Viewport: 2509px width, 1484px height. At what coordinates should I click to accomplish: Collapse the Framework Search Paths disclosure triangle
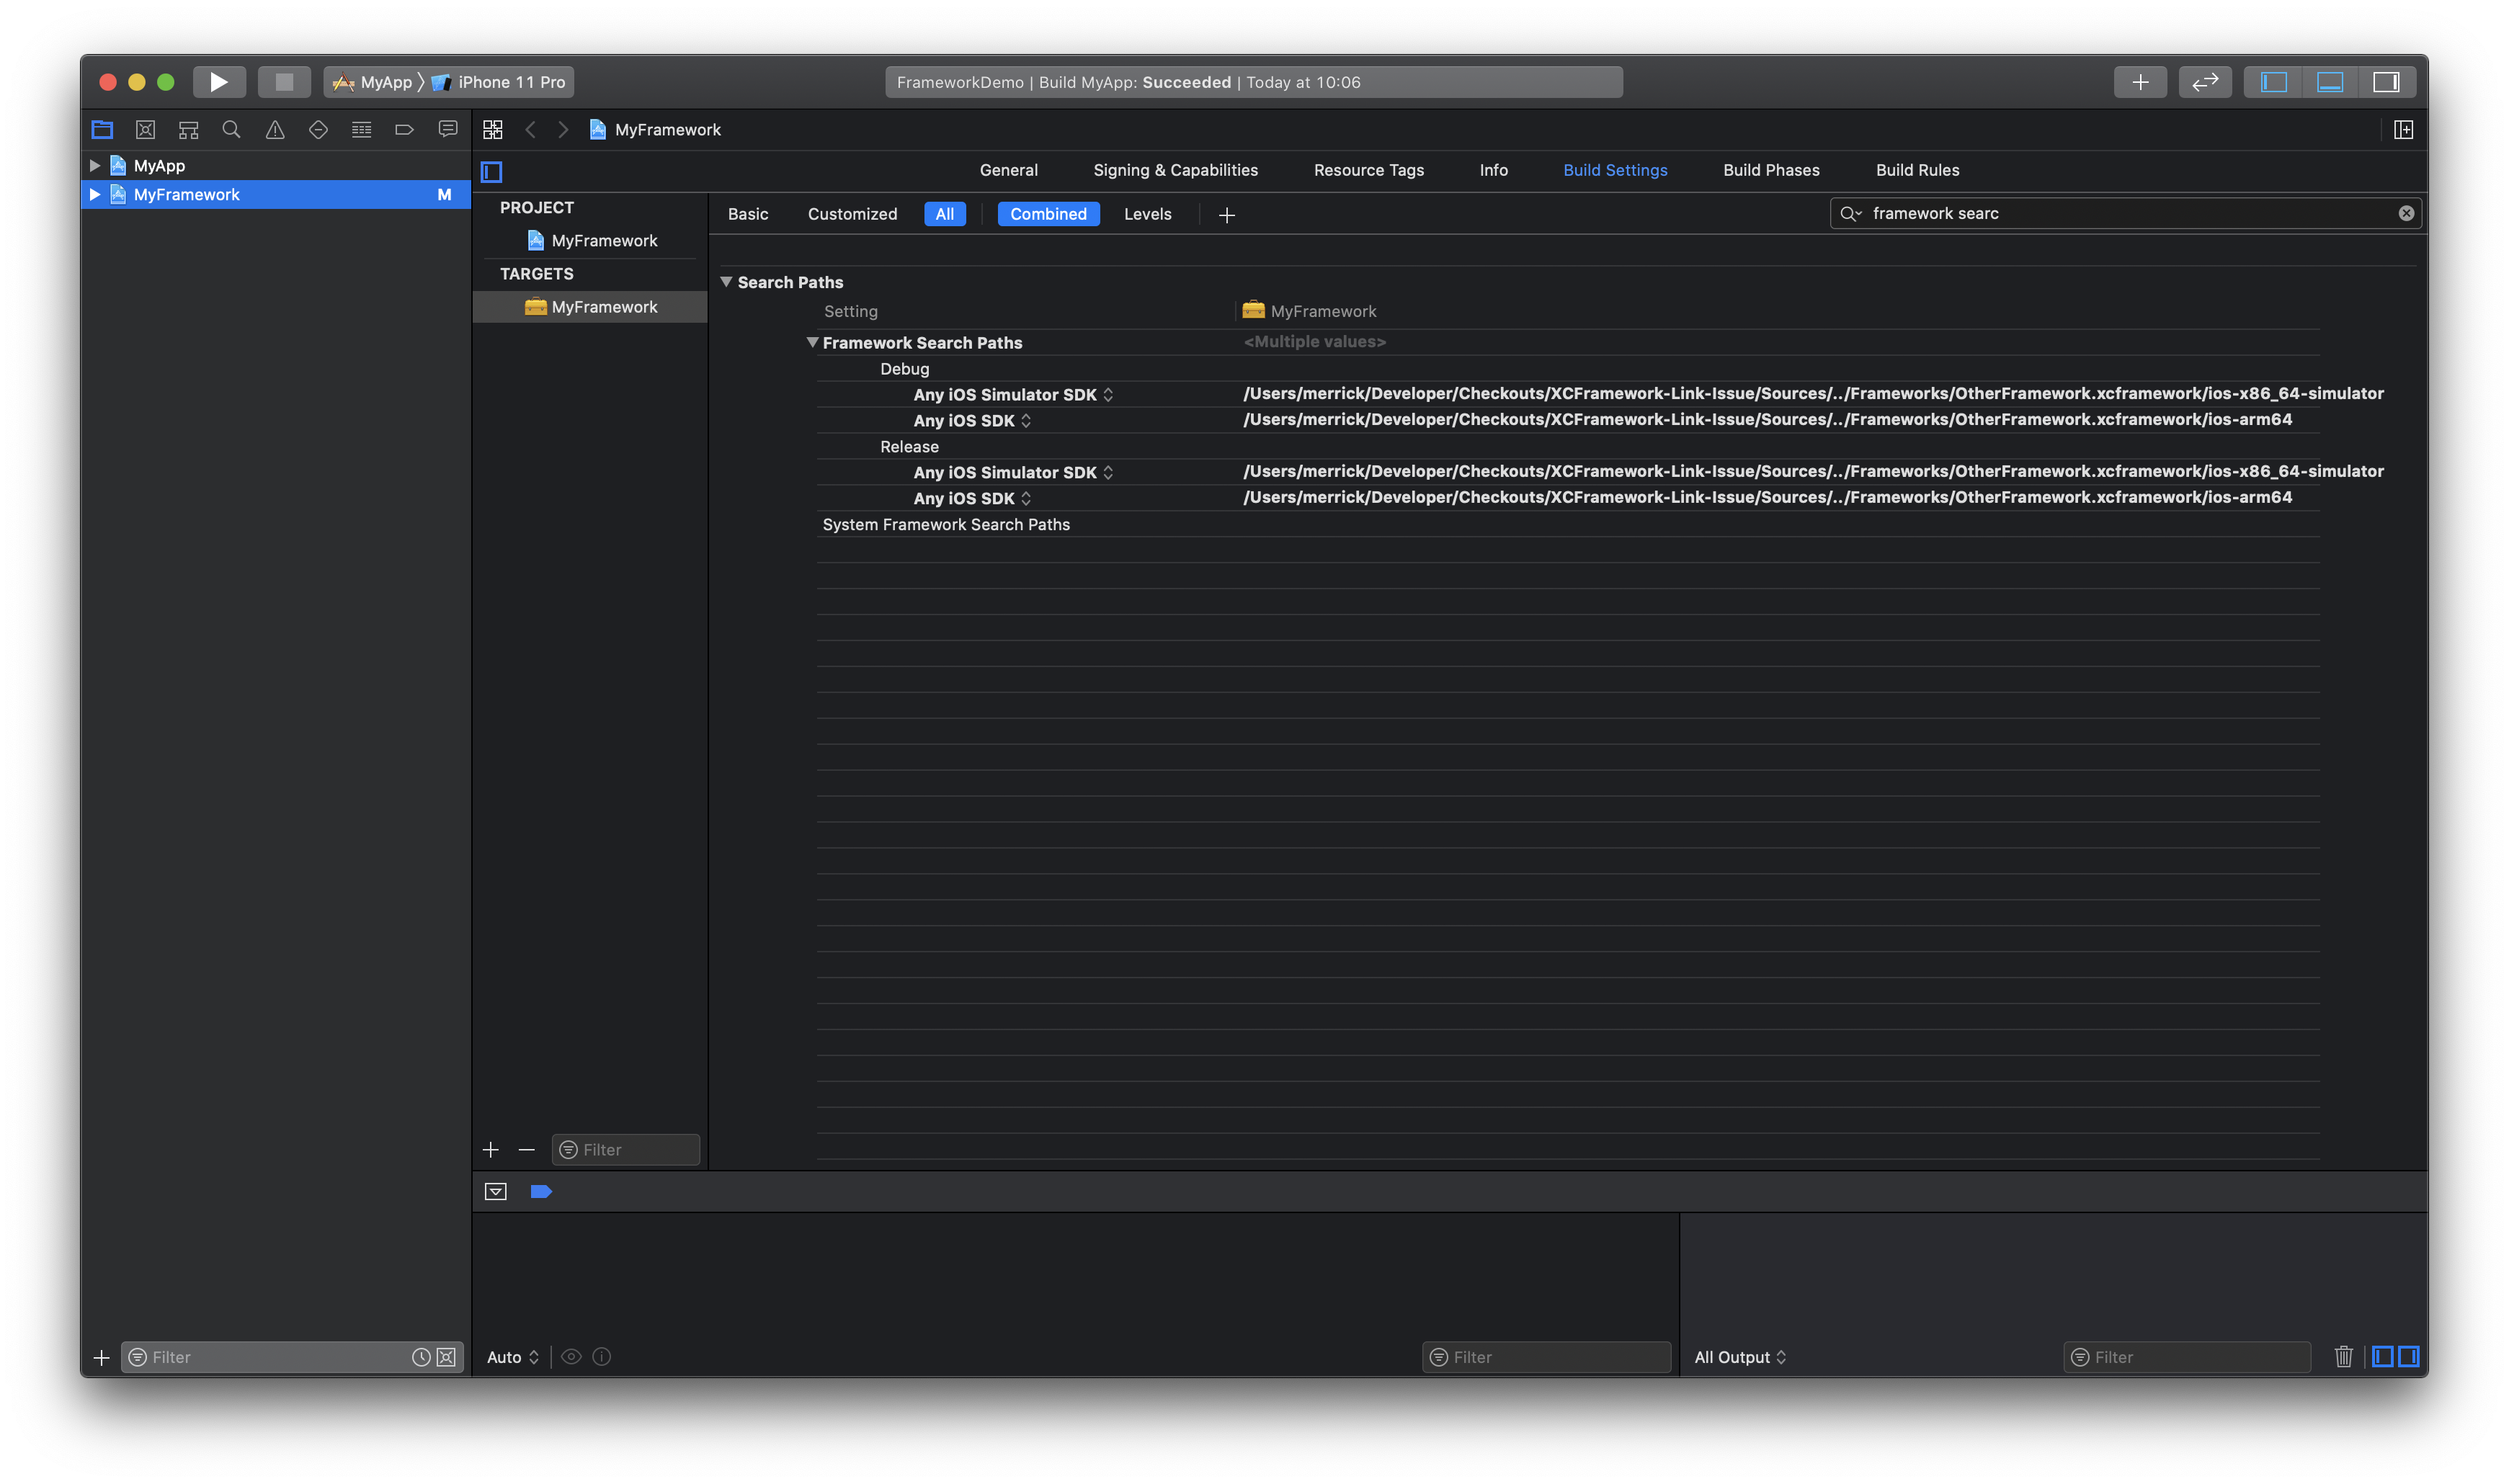click(812, 342)
